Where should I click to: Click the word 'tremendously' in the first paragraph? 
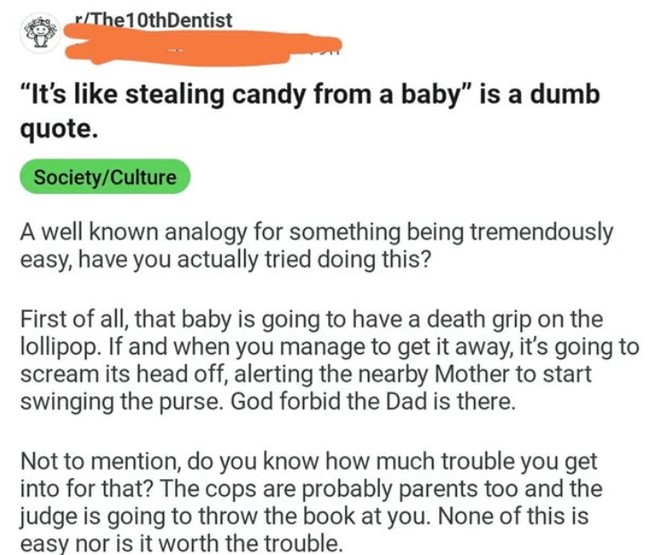click(x=541, y=232)
